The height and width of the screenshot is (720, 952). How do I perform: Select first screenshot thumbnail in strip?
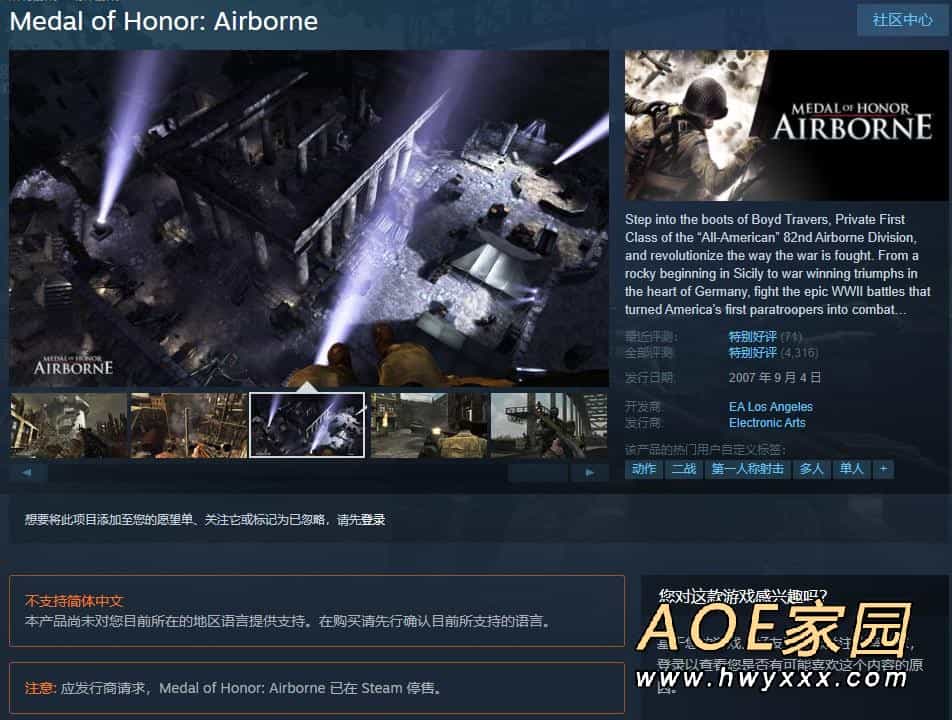pos(69,425)
